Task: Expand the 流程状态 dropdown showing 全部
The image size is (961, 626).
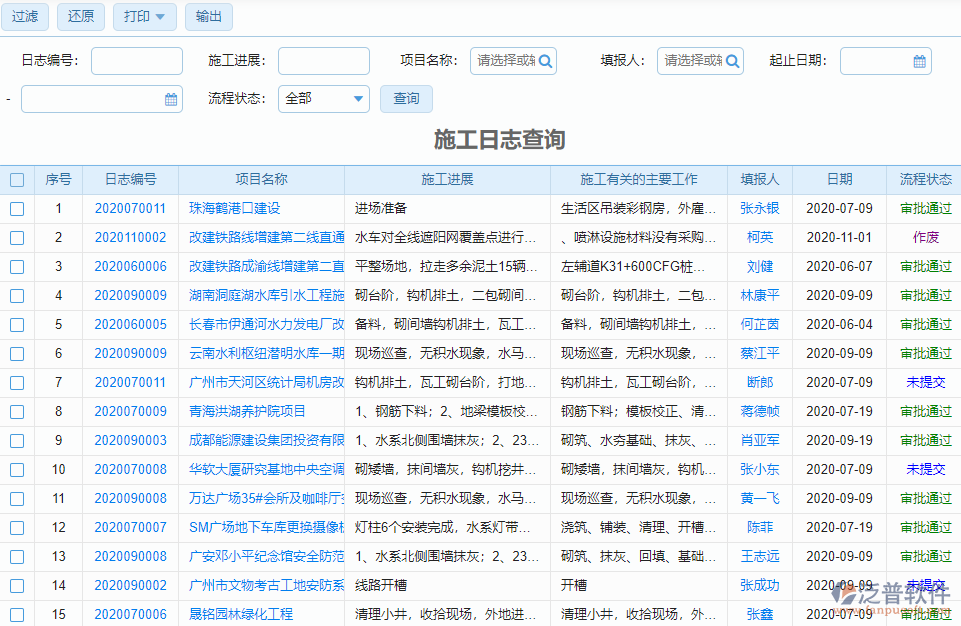Action: click(x=323, y=98)
